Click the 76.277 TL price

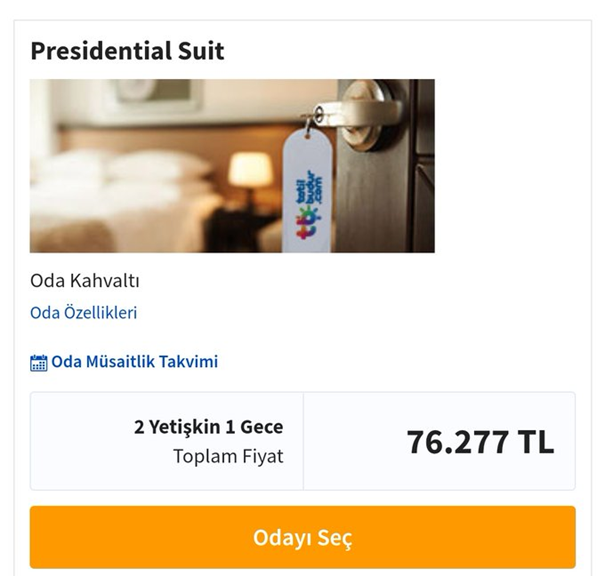click(x=479, y=441)
